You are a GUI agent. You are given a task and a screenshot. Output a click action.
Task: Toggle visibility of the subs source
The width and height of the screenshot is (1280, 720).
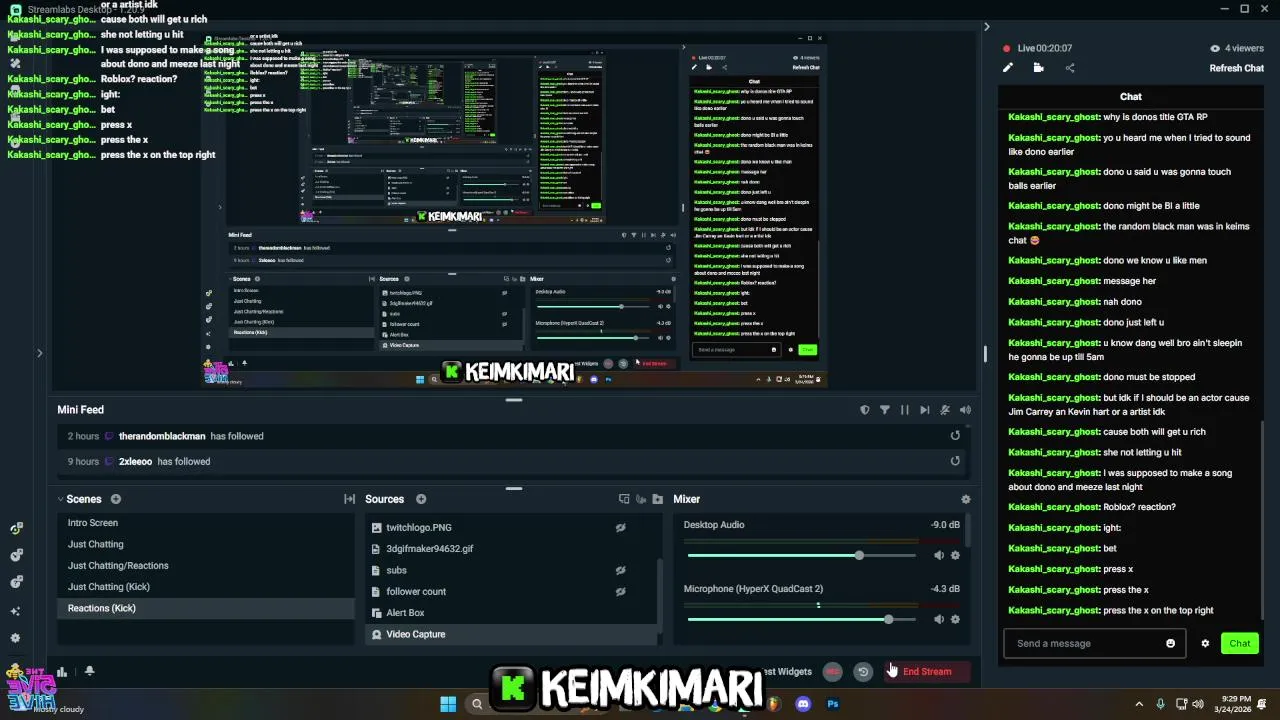pyautogui.click(x=620, y=570)
